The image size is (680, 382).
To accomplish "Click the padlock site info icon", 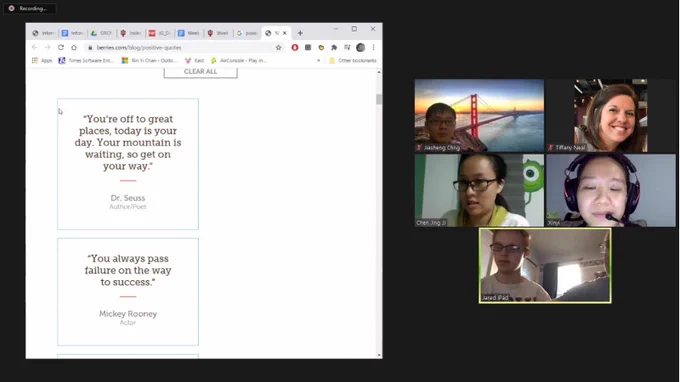I will tap(90, 48).
